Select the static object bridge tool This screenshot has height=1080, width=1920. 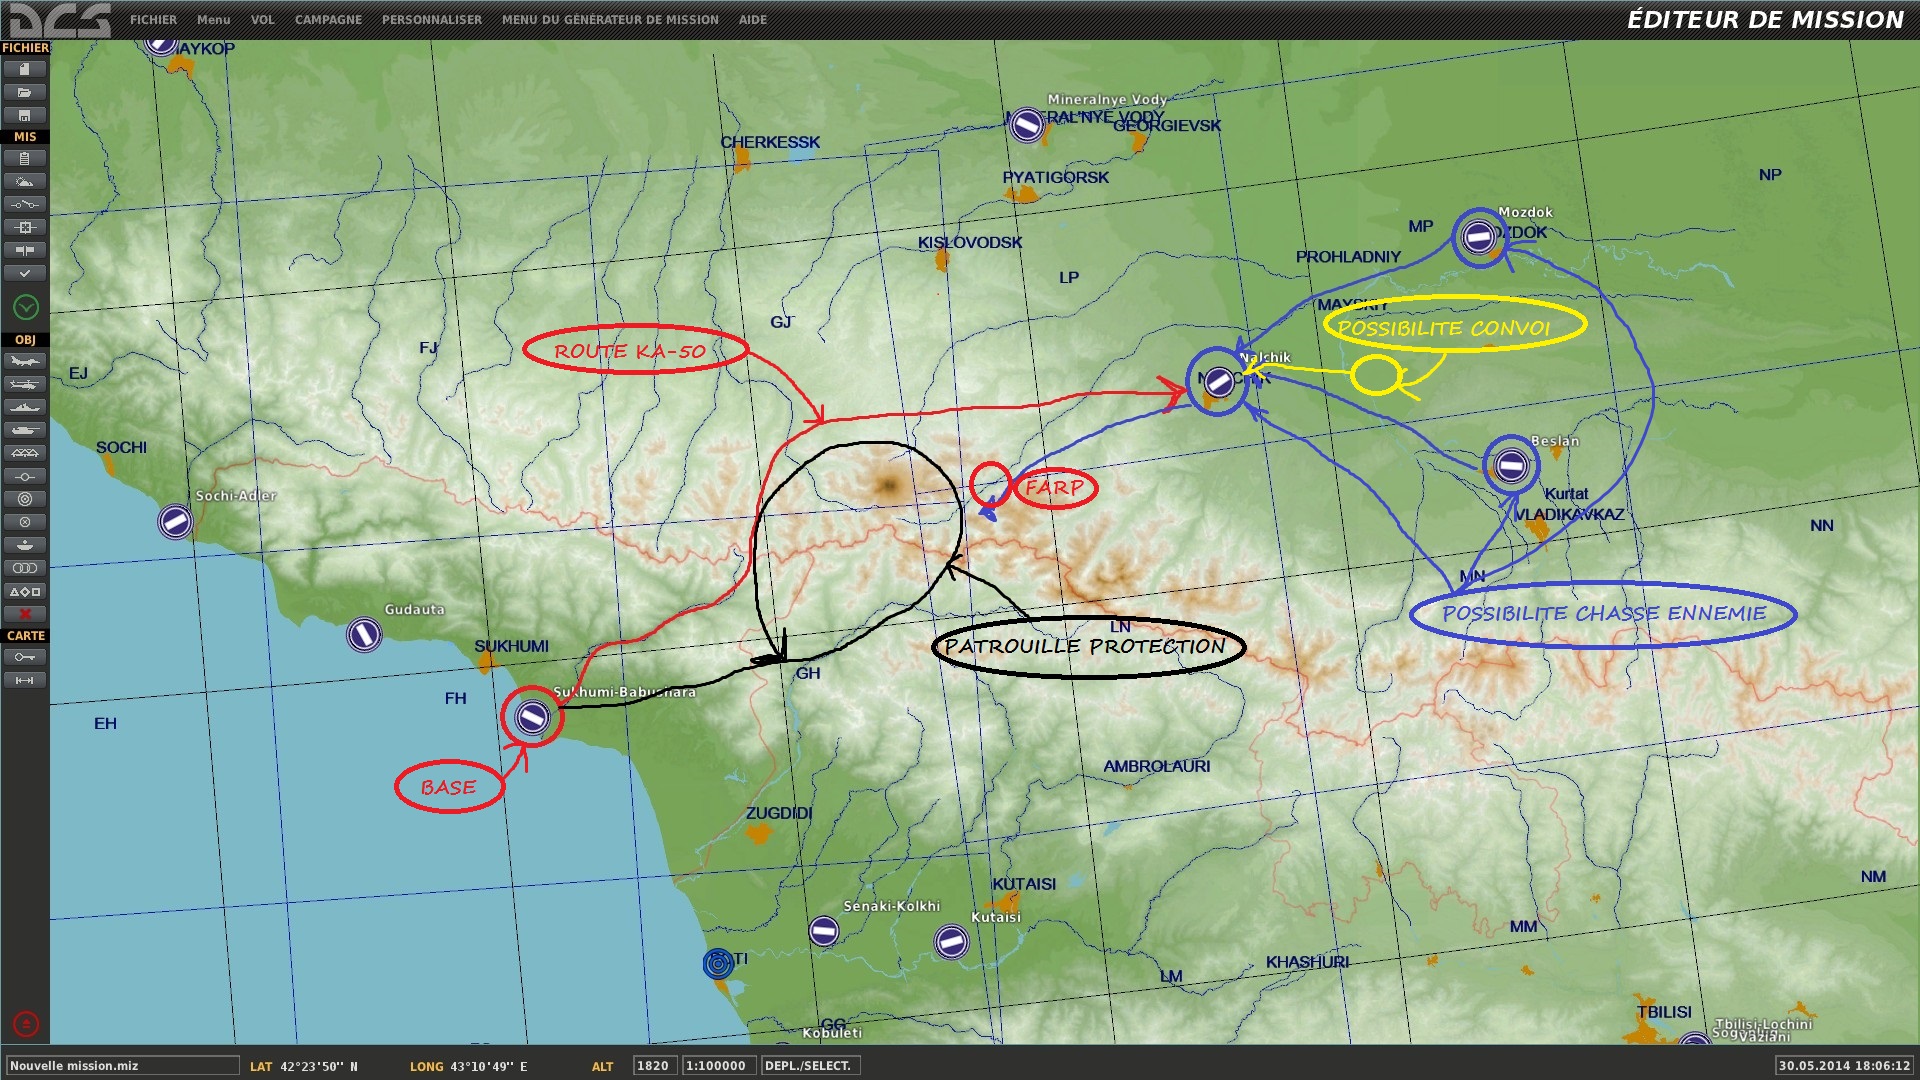click(25, 453)
